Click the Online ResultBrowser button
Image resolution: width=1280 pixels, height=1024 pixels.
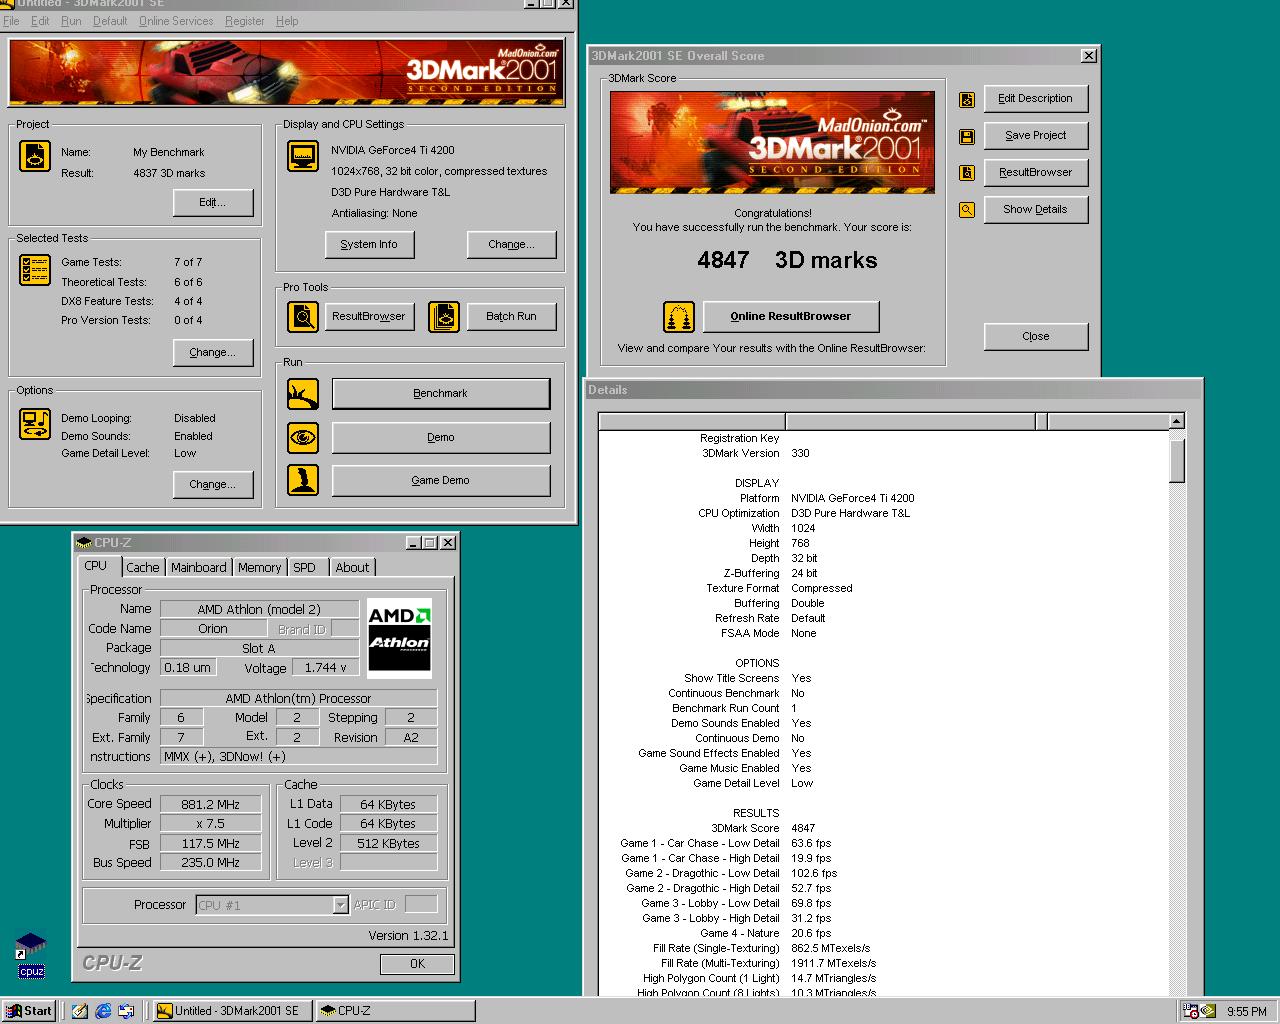(791, 317)
